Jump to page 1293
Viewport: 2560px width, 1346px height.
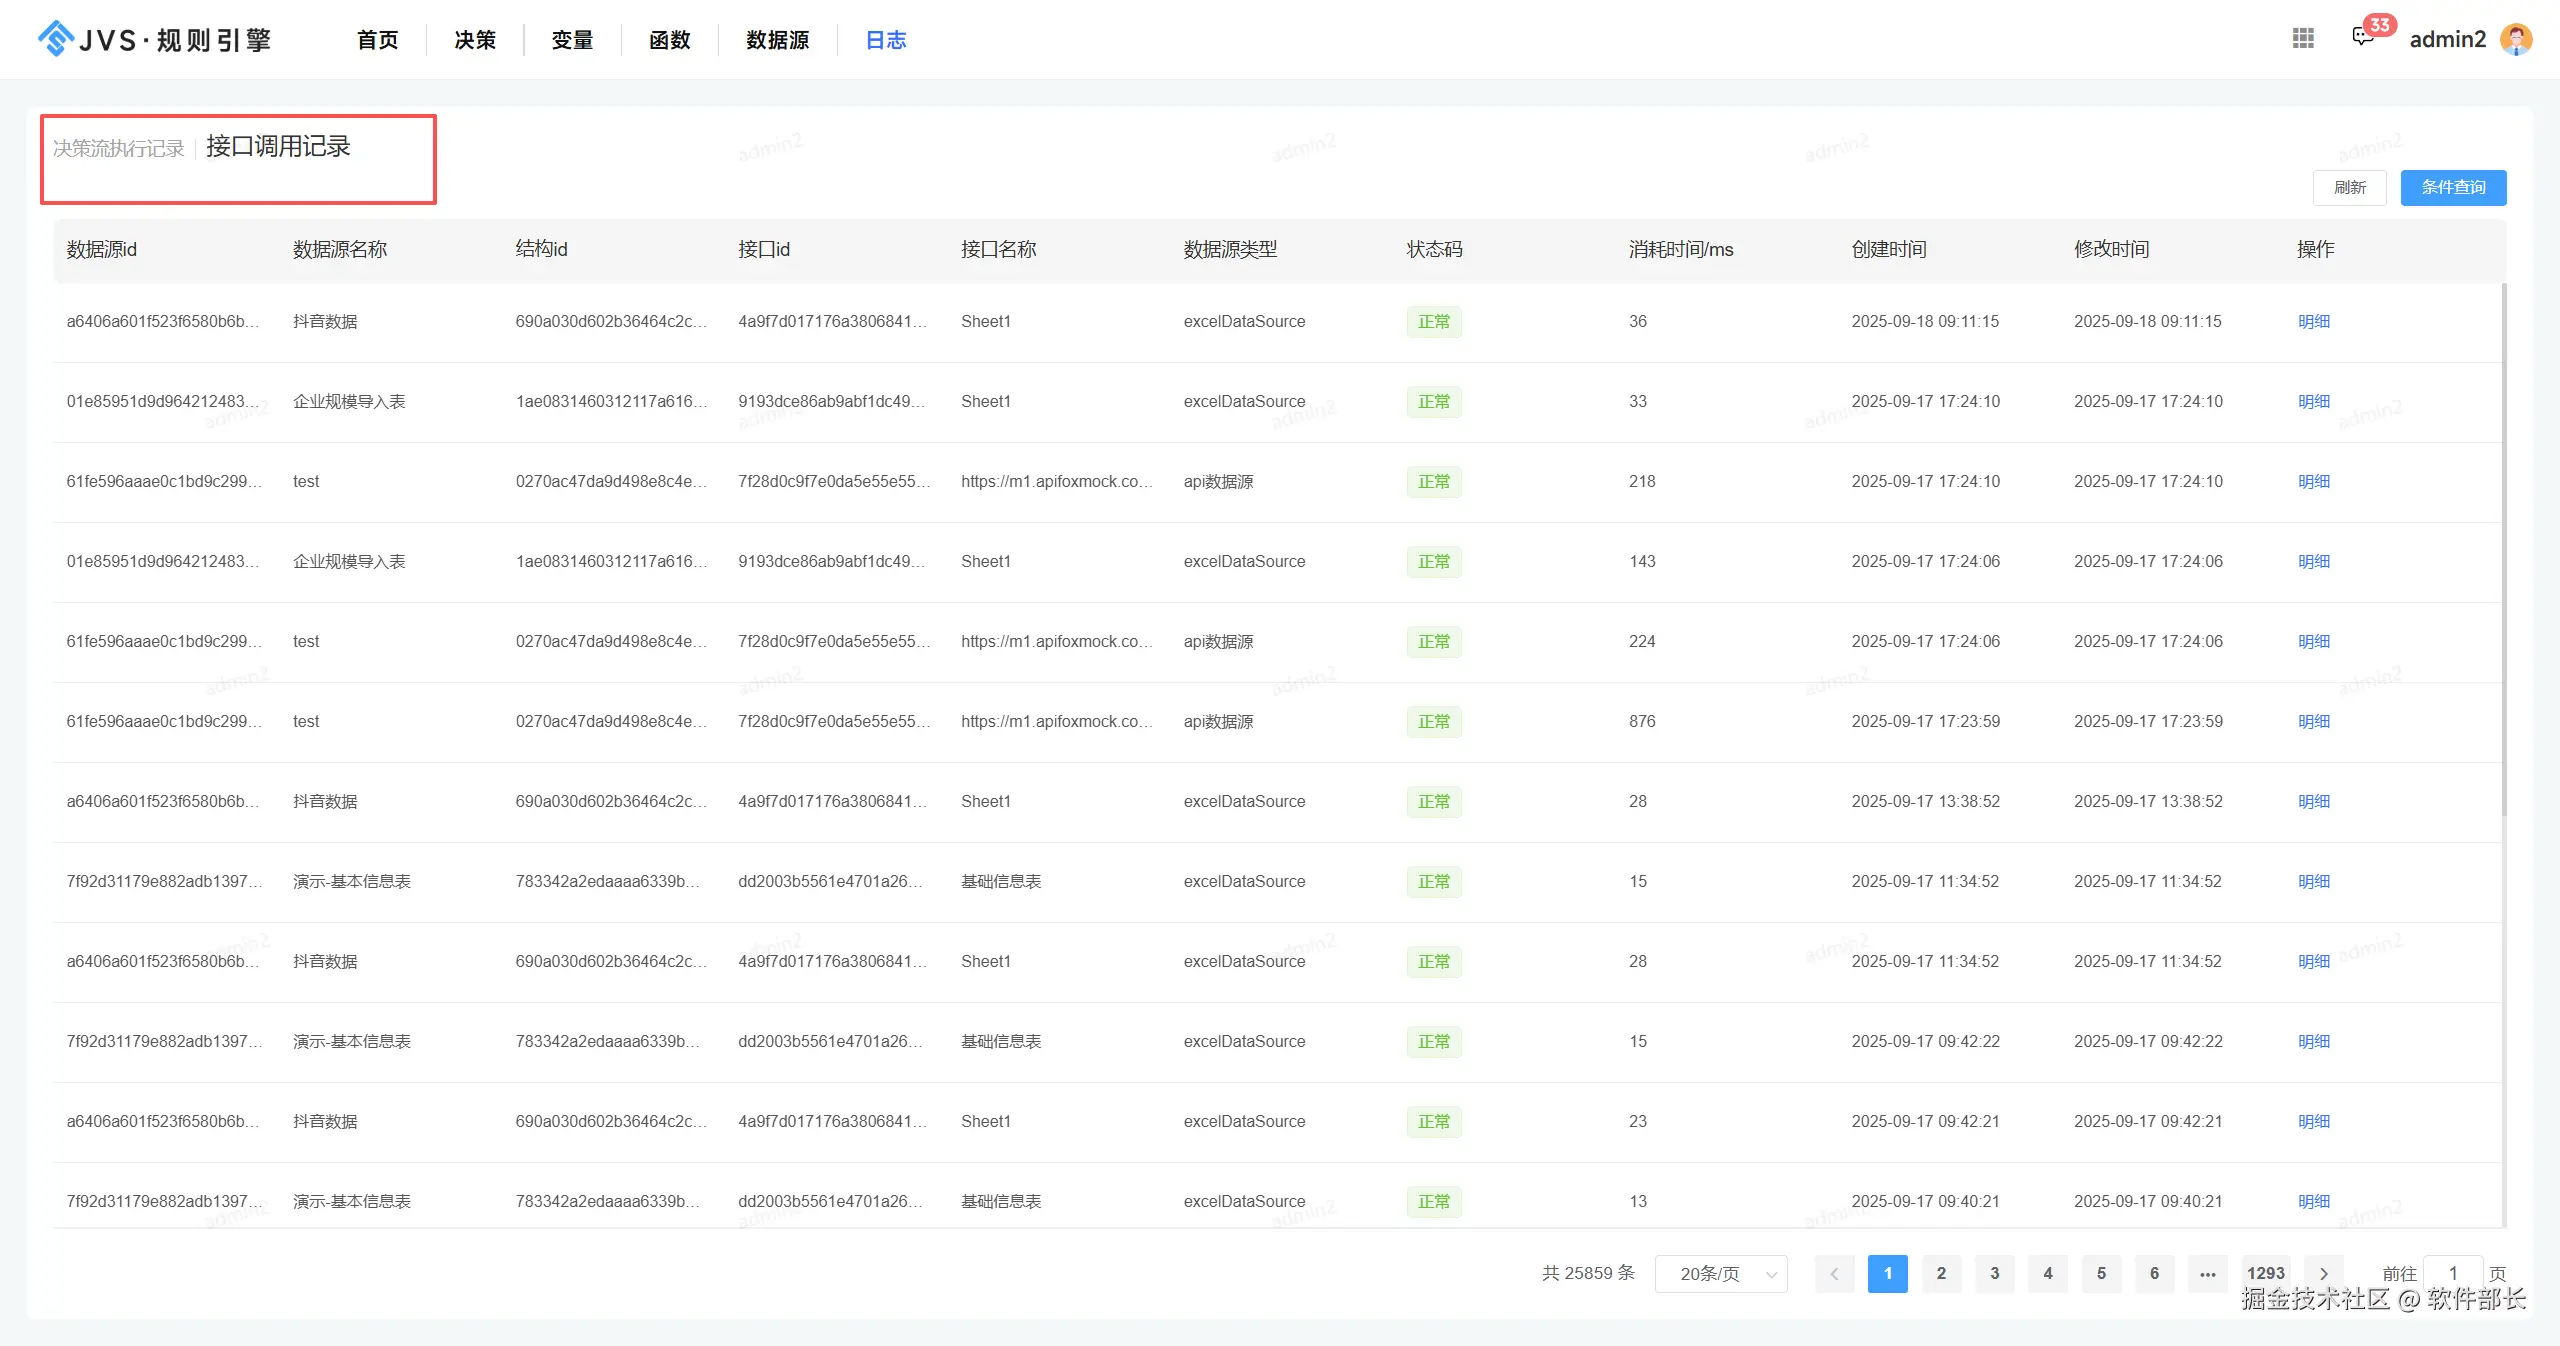2265,1273
